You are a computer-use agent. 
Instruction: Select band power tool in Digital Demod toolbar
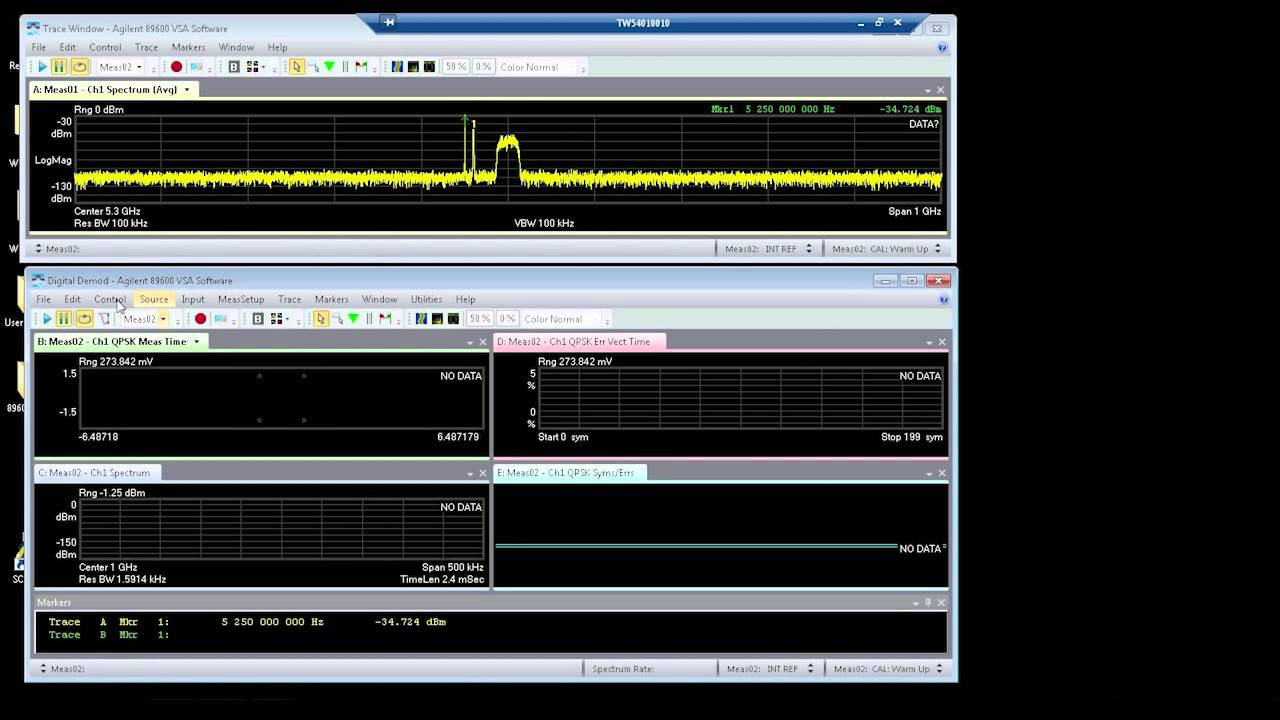[369, 319]
